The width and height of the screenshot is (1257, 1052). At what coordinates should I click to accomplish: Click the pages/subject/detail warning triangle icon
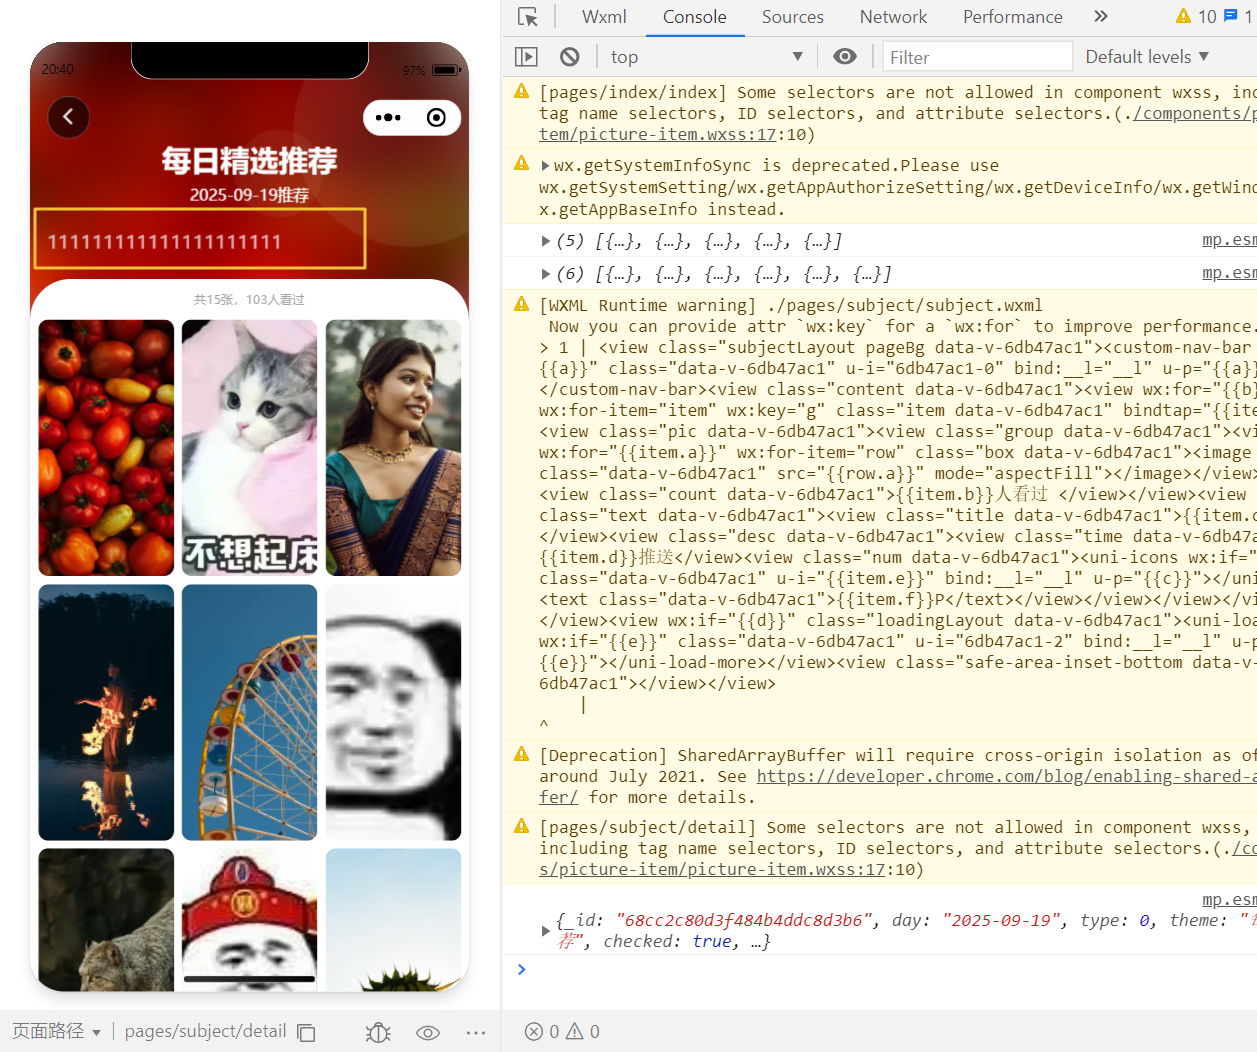click(521, 827)
